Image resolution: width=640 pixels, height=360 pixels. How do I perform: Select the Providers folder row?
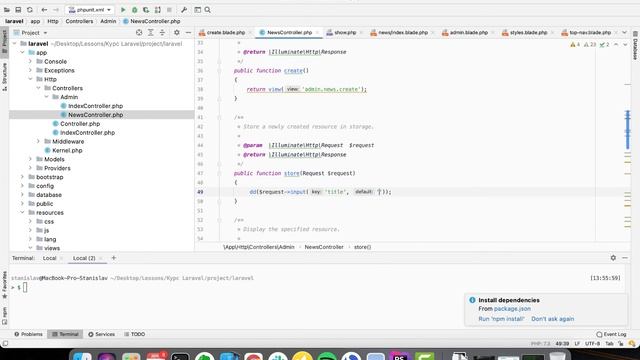[102, 168]
